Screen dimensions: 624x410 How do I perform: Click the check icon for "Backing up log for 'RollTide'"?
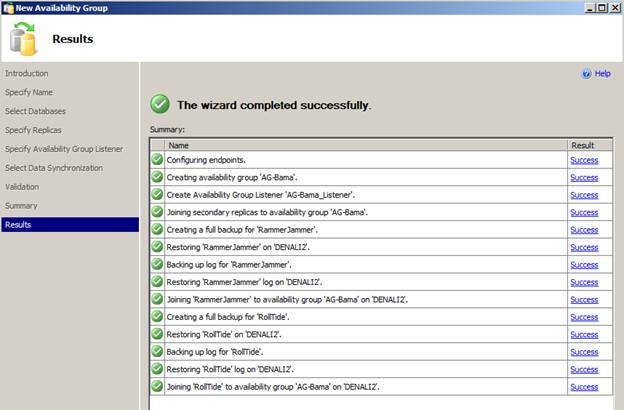pyautogui.click(x=157, y=351)
